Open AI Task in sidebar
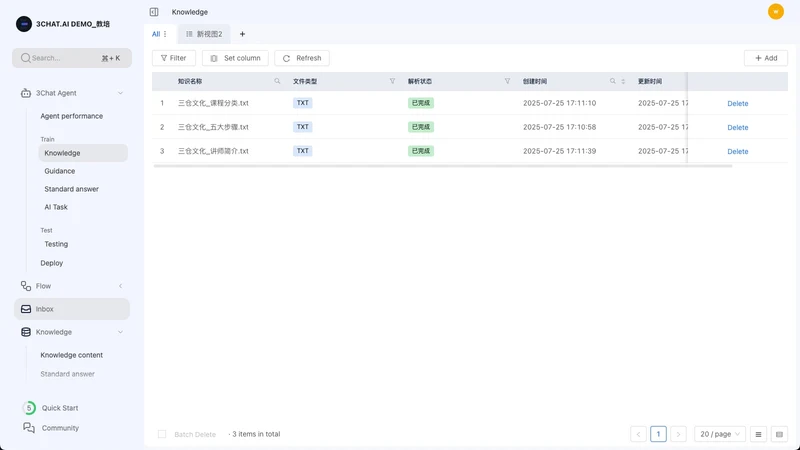The height and width of the screenshot is (450, 800). [56, 207]
